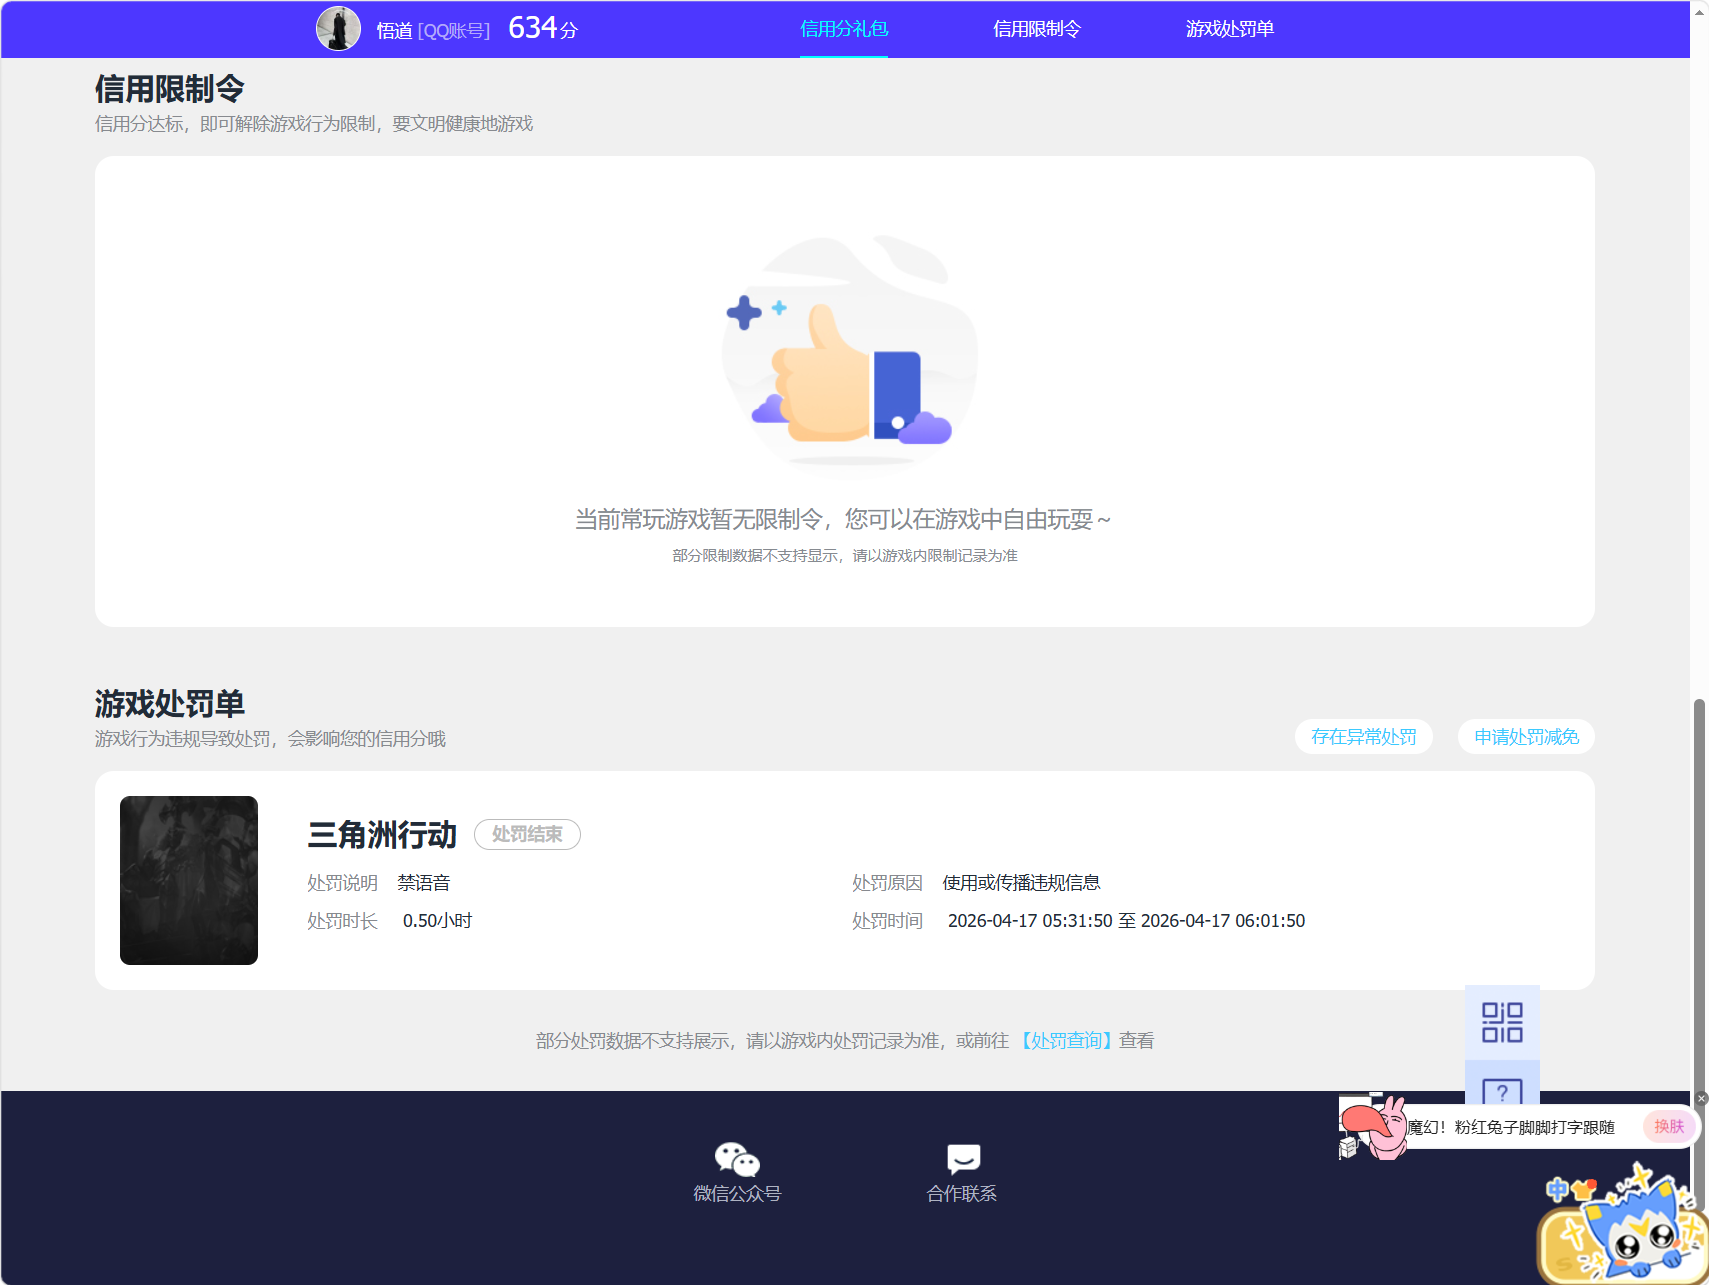Screen dimensions: 1709x1285
Task: Click the 换肤 skin change button
Action: (1669, 1127)
